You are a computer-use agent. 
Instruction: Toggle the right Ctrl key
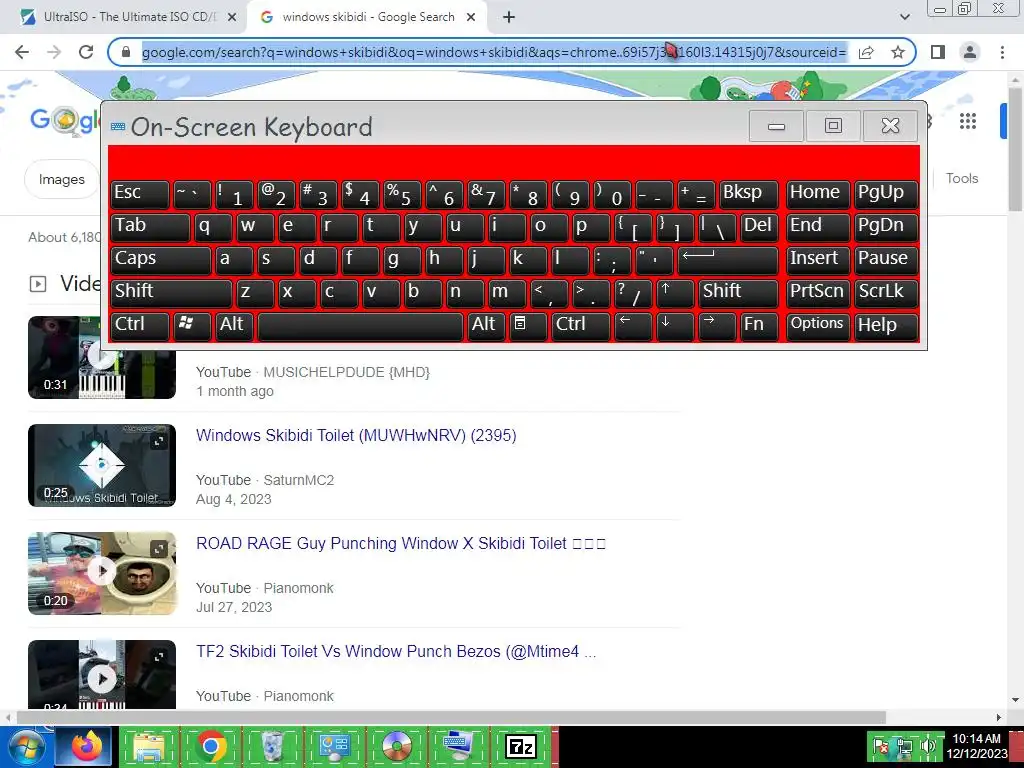[580, 325]
